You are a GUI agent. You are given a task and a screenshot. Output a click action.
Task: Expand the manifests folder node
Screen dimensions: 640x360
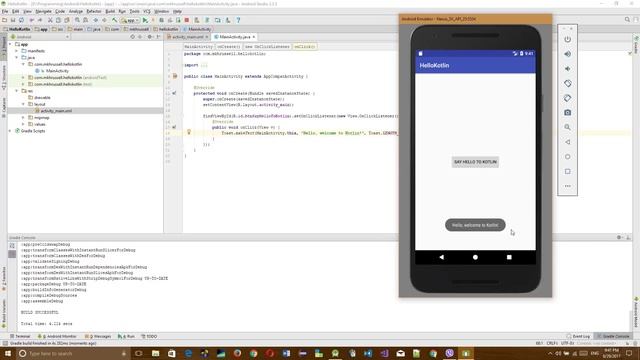(x=17, y=51)
